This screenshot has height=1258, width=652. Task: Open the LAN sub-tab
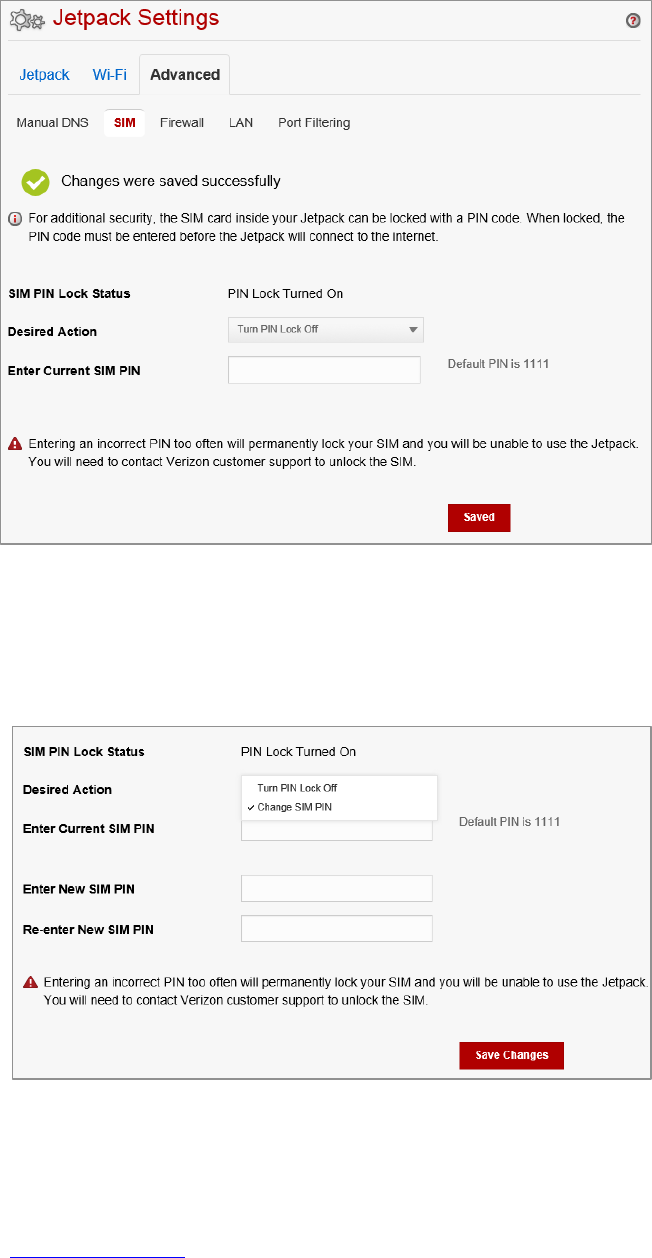click(x=241, y=123)
